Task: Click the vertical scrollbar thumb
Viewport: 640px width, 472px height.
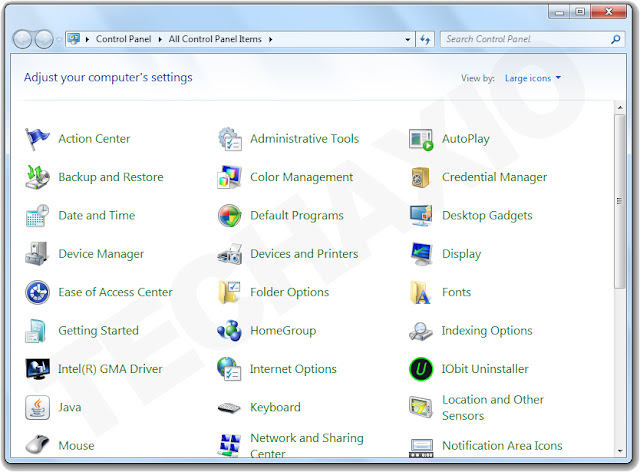Action: [x=620, y=202]
